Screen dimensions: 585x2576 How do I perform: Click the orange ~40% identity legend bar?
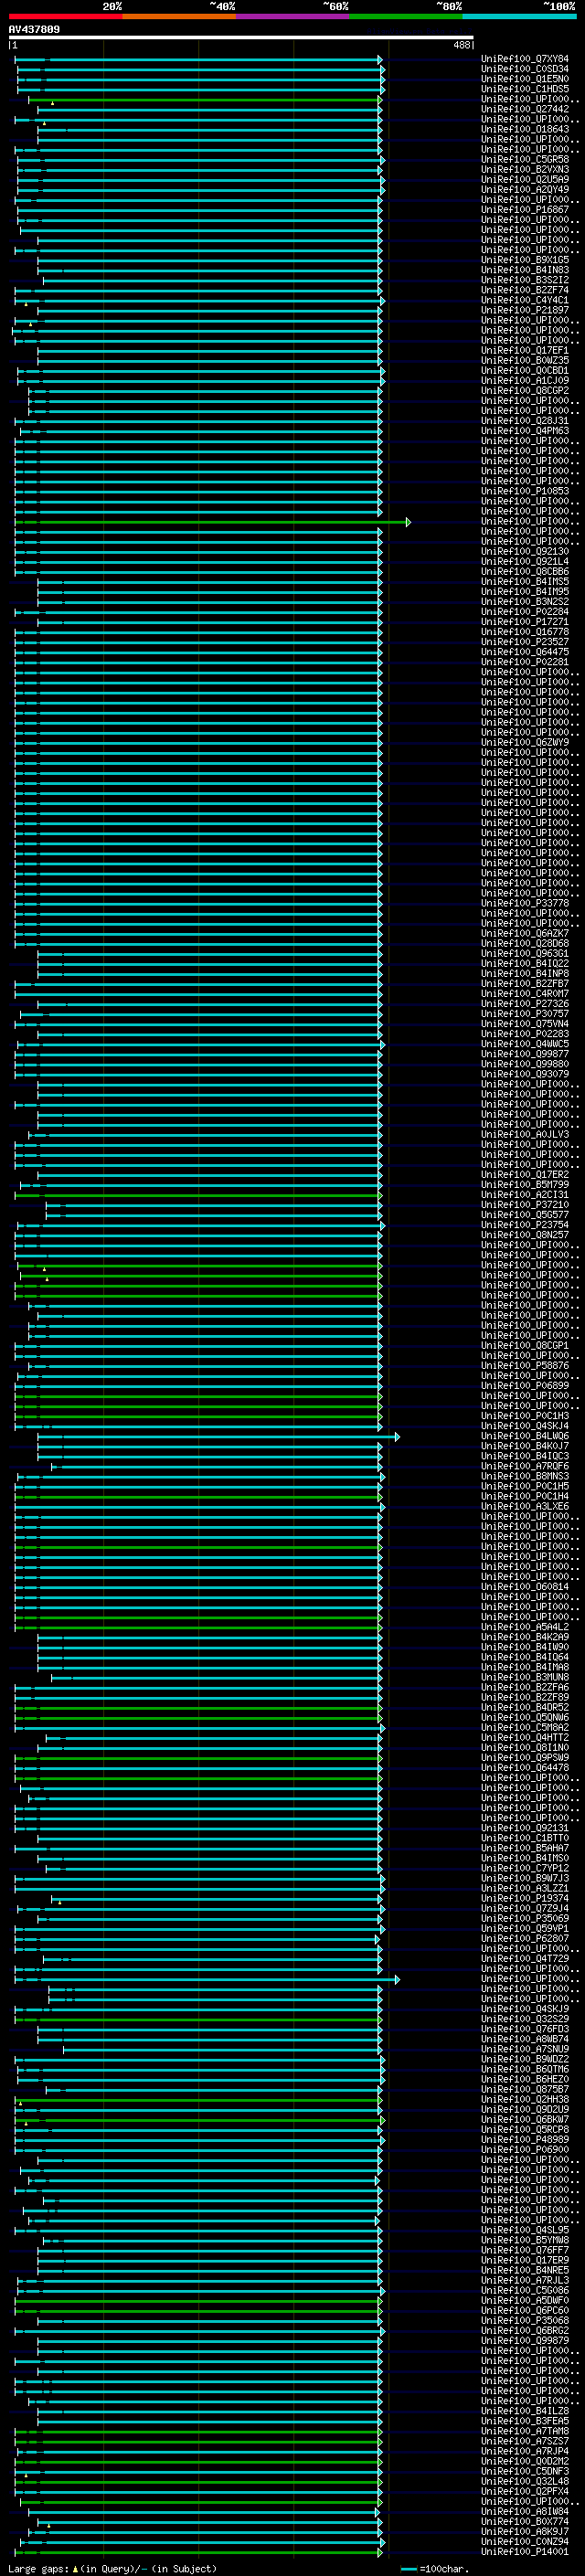(x=179, y=16)
